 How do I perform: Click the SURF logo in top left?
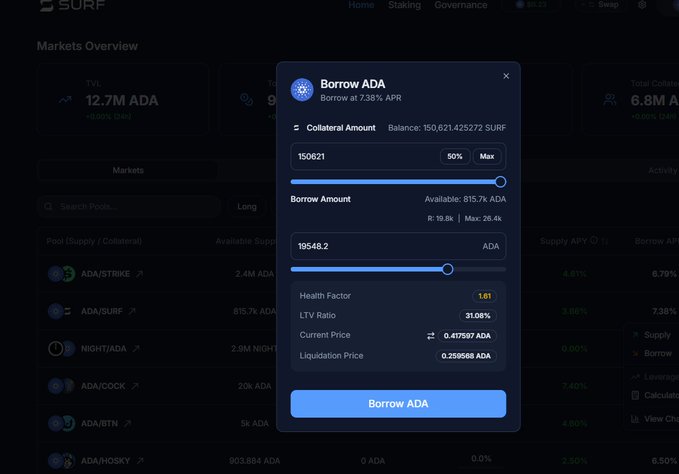[72, 5]
